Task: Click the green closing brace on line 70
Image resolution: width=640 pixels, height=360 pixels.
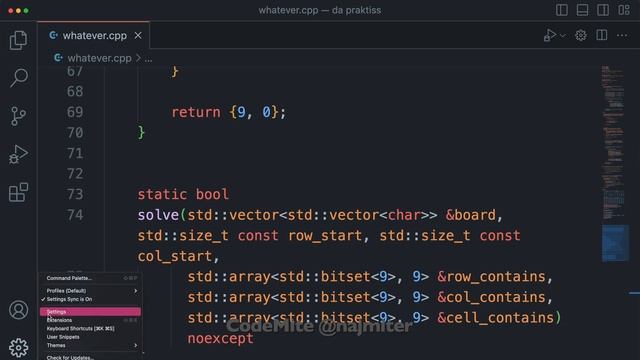Action: click(x=141, y=132)
